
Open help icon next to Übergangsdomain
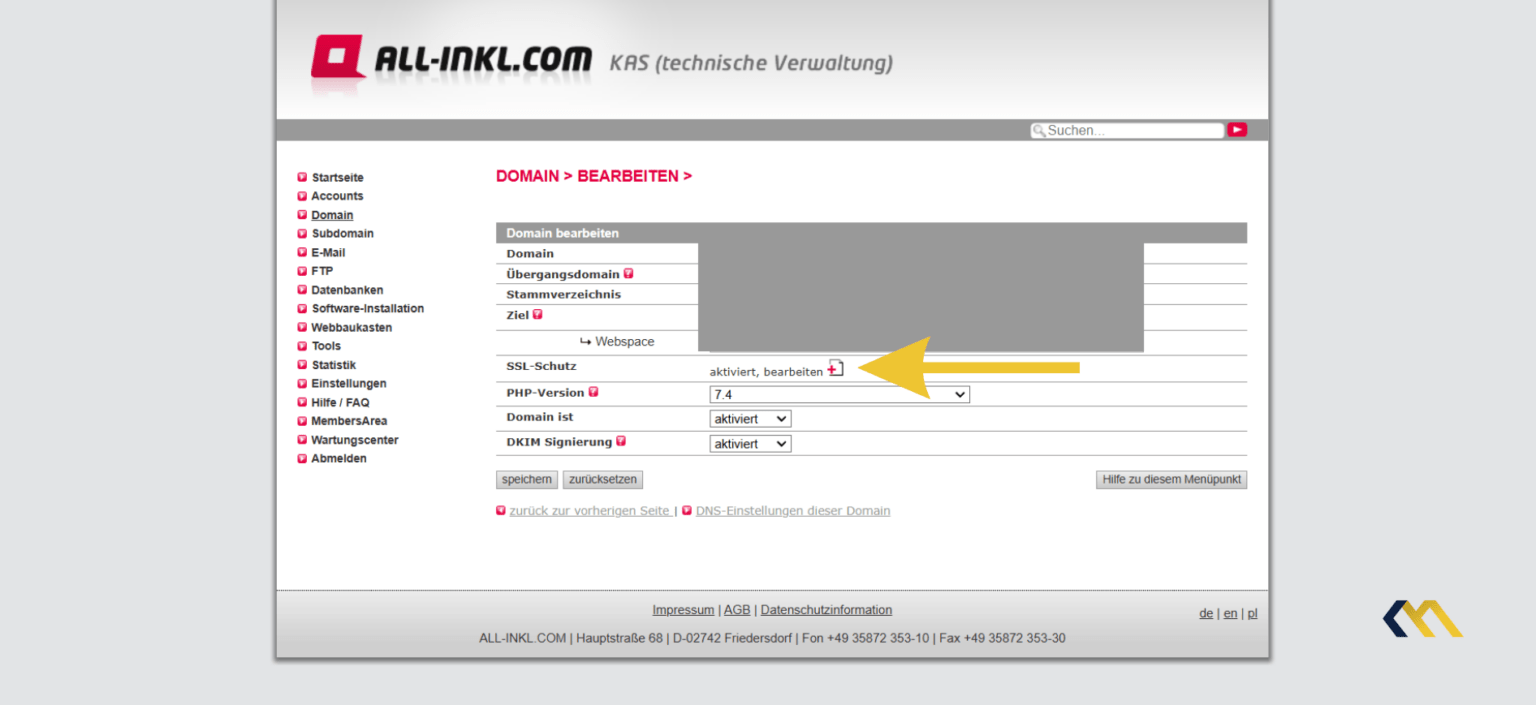click(x=628, y=272)
